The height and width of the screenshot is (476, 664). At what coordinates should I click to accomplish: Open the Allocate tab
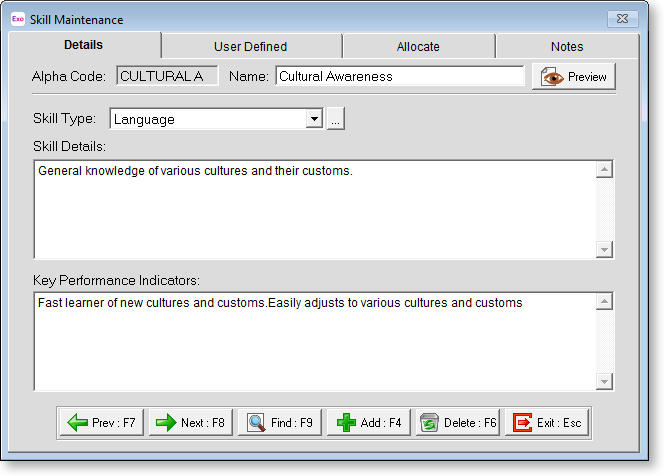click(418, 46)
